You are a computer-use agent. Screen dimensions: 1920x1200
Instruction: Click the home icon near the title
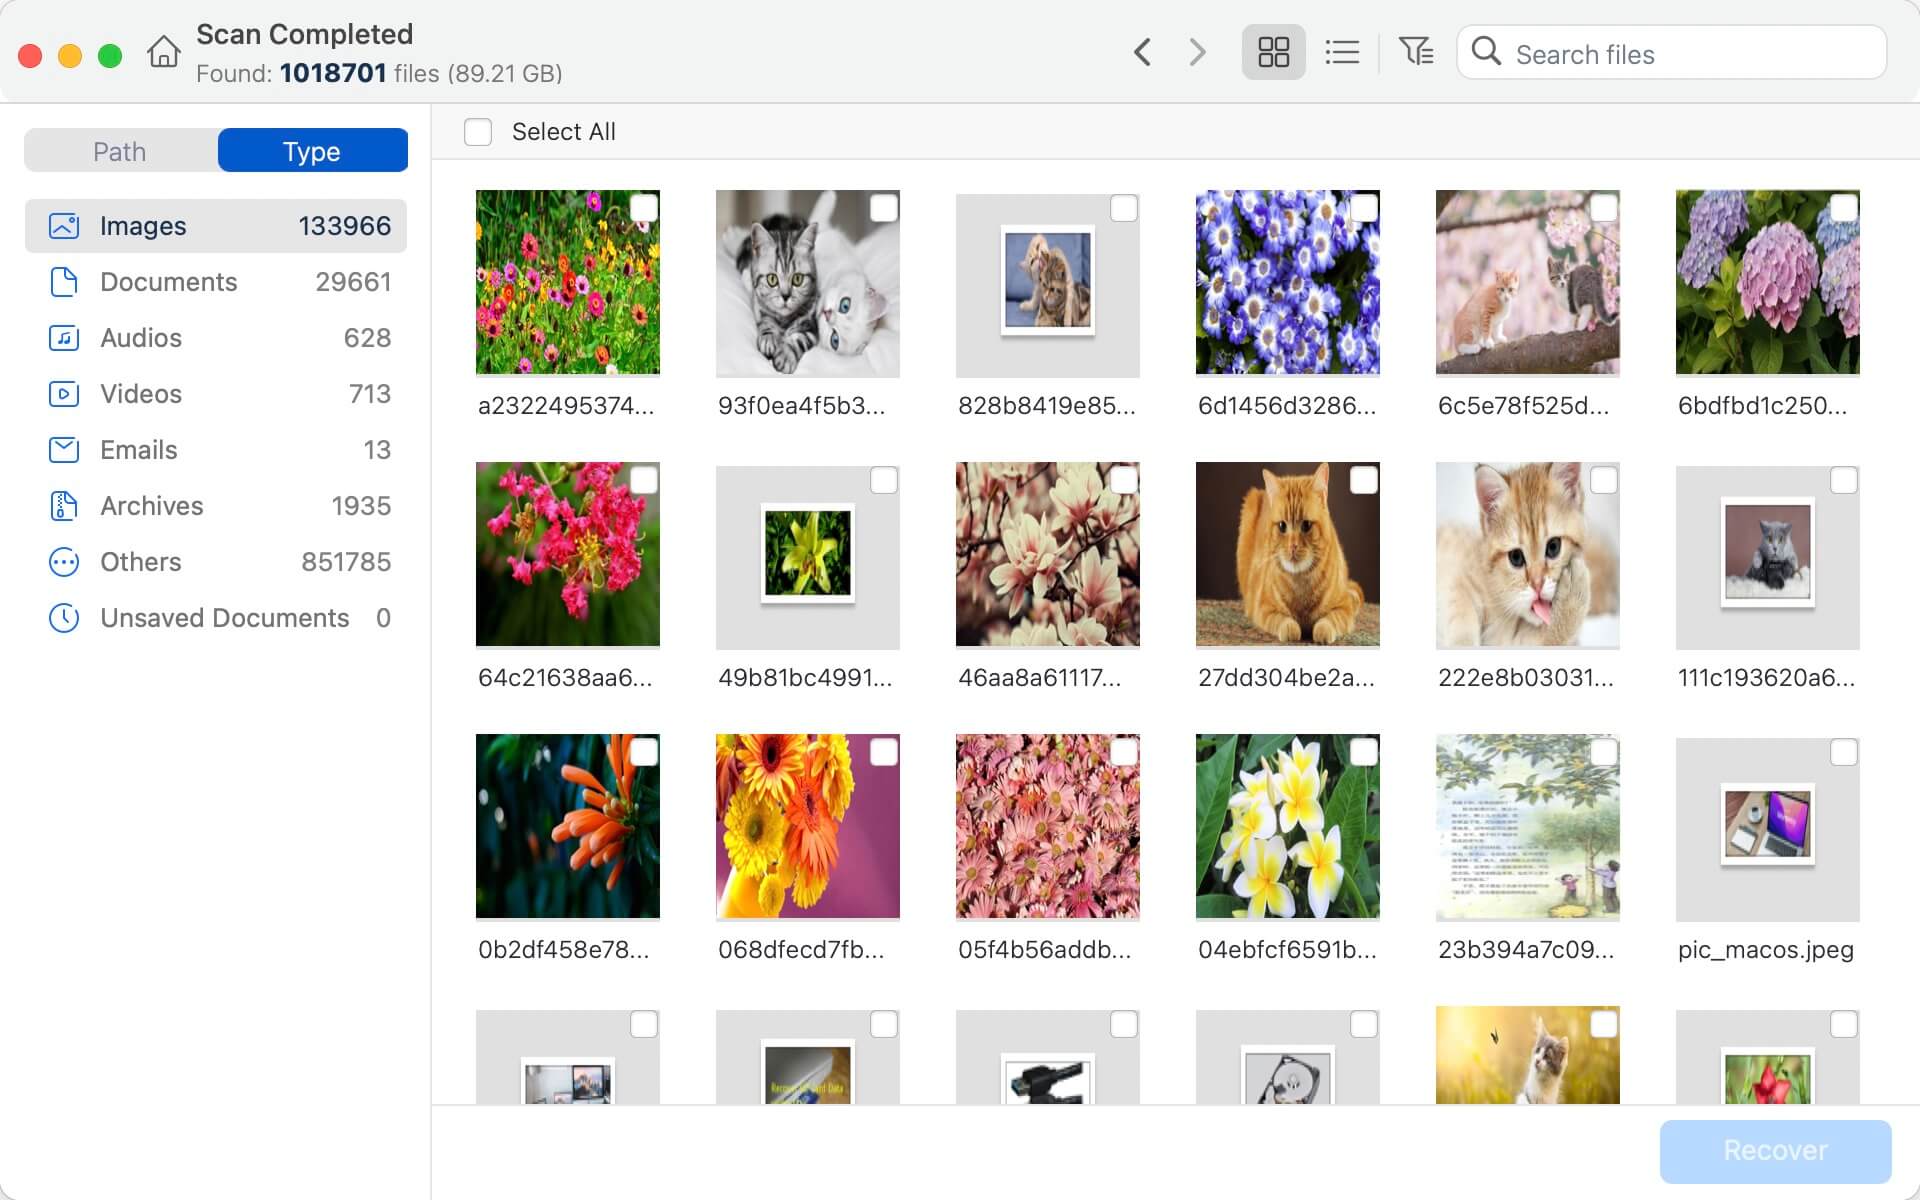[x=165, y=52]
